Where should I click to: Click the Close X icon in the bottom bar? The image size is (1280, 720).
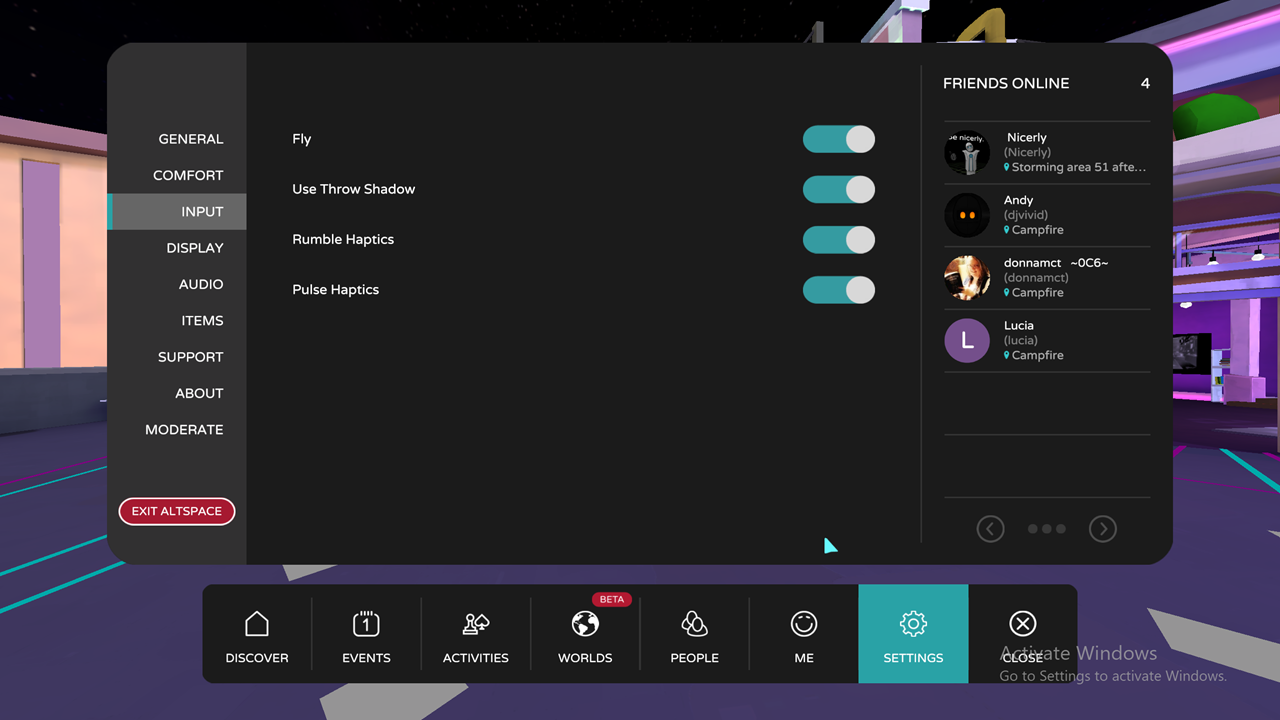[1022, 624]
